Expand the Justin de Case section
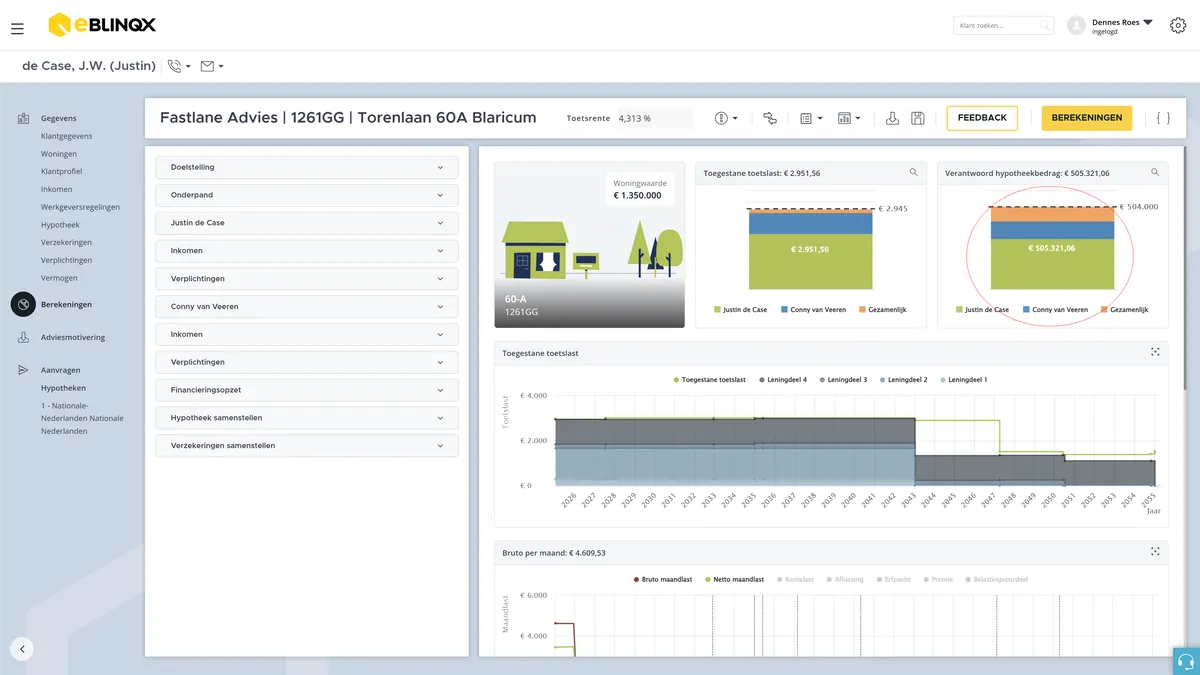This screenshot has height=675, width=1200. pyautogui.click(x=307, y=223)
